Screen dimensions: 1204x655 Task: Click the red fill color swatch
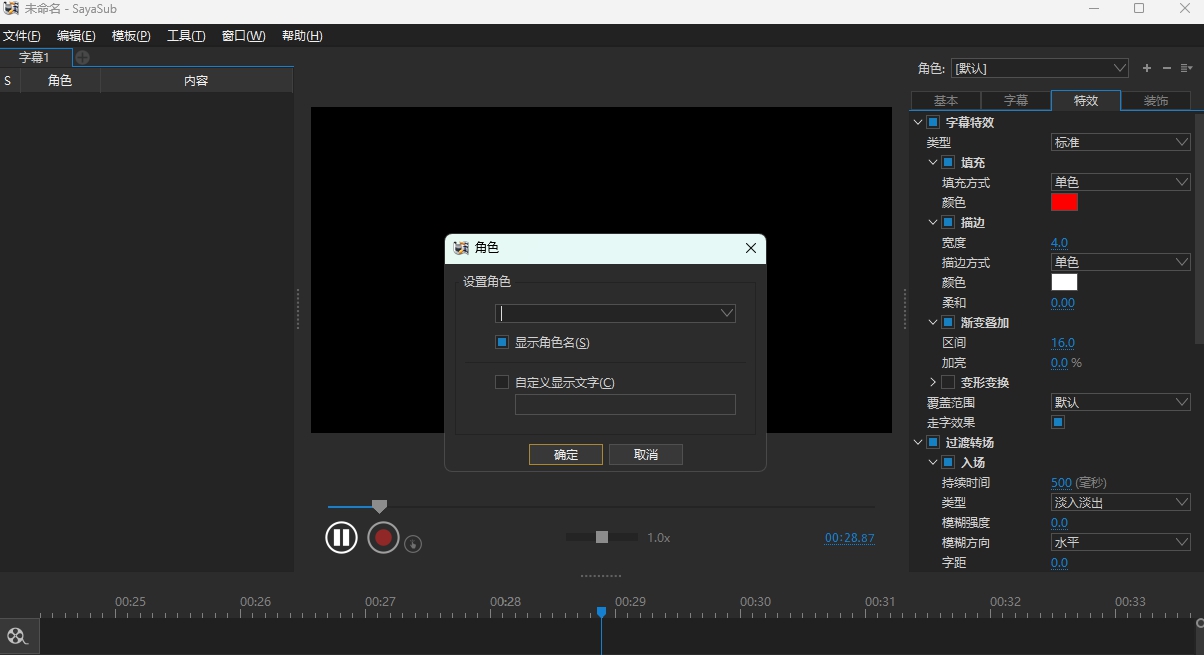tap(1064, 202)
